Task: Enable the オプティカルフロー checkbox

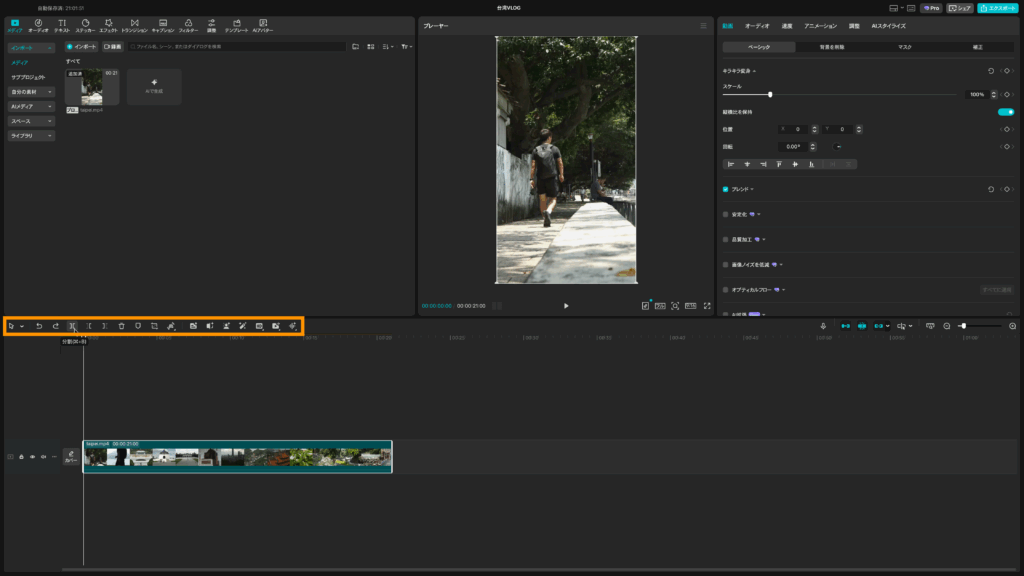Action: (726, 290)
